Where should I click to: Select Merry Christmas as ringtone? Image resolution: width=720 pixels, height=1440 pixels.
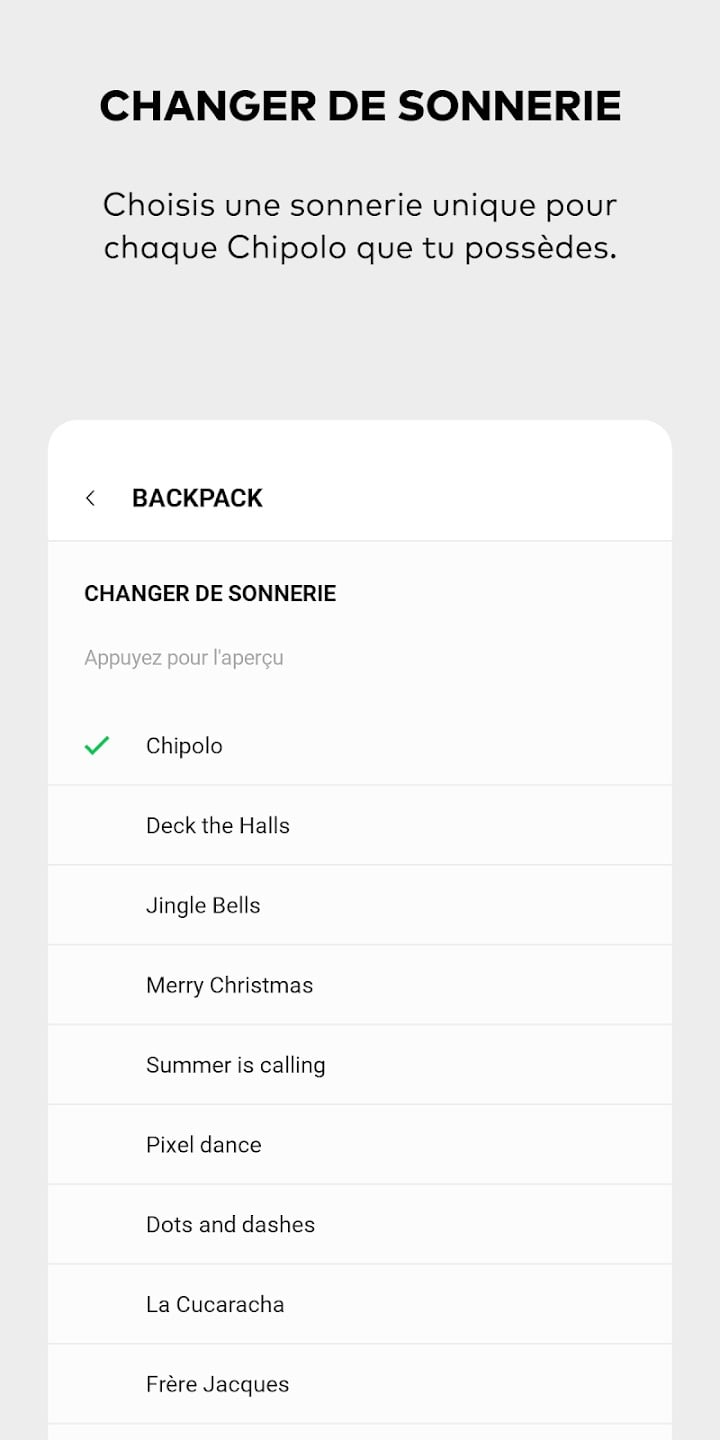[230, 986]
